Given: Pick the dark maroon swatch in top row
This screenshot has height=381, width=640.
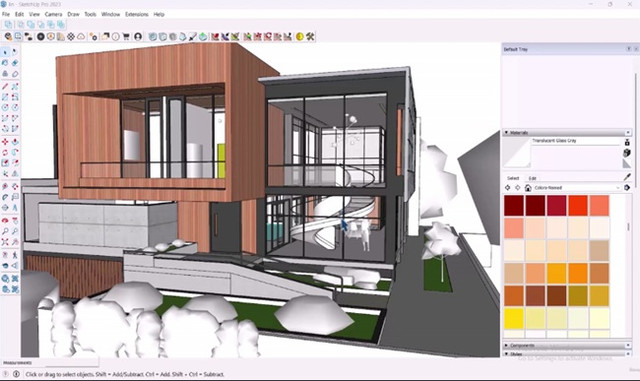Looking at the screenshot, I should click(x=514, y=205).
